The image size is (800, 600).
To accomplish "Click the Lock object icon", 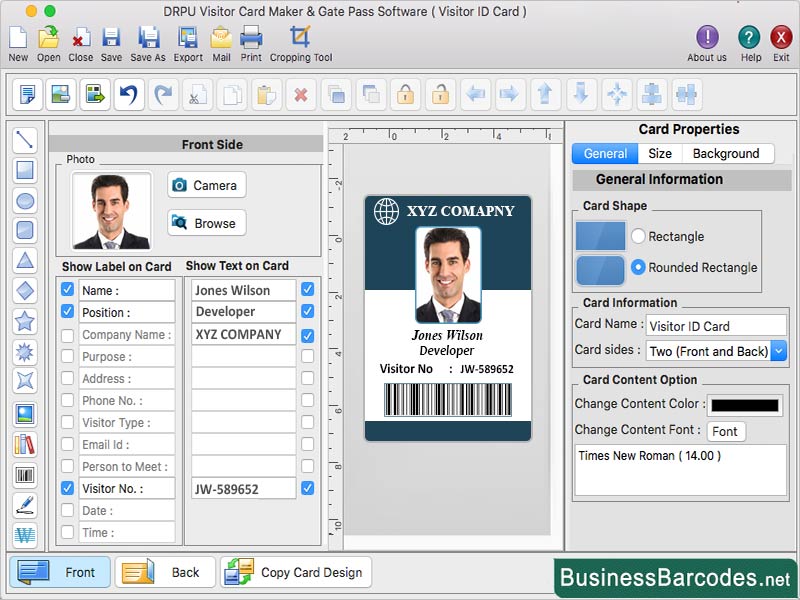I will click(x=404, y=94).
